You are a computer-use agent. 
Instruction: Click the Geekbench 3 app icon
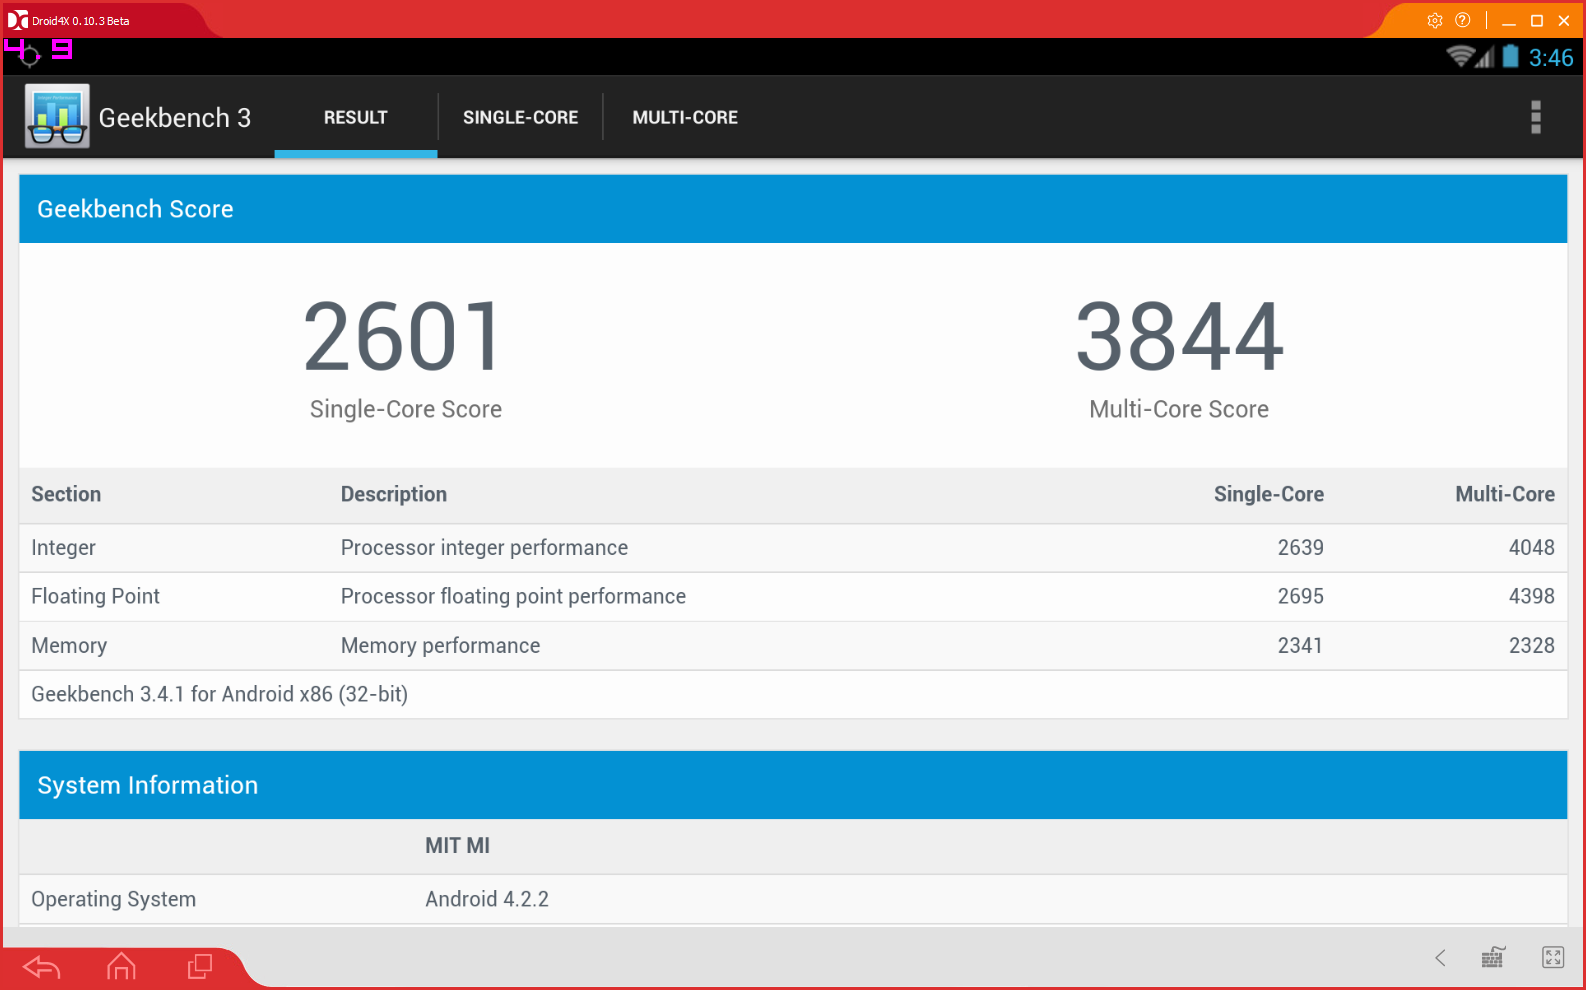(57, 116)
